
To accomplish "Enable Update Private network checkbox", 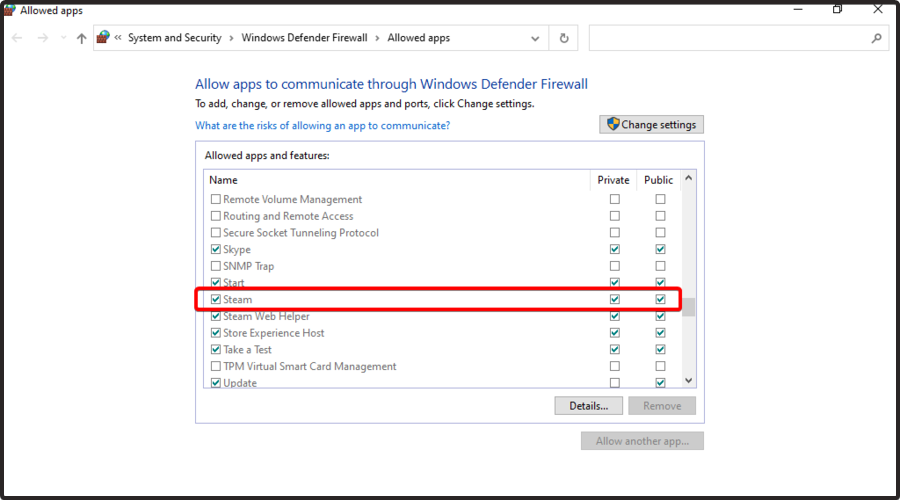I will tap(615, 382).
